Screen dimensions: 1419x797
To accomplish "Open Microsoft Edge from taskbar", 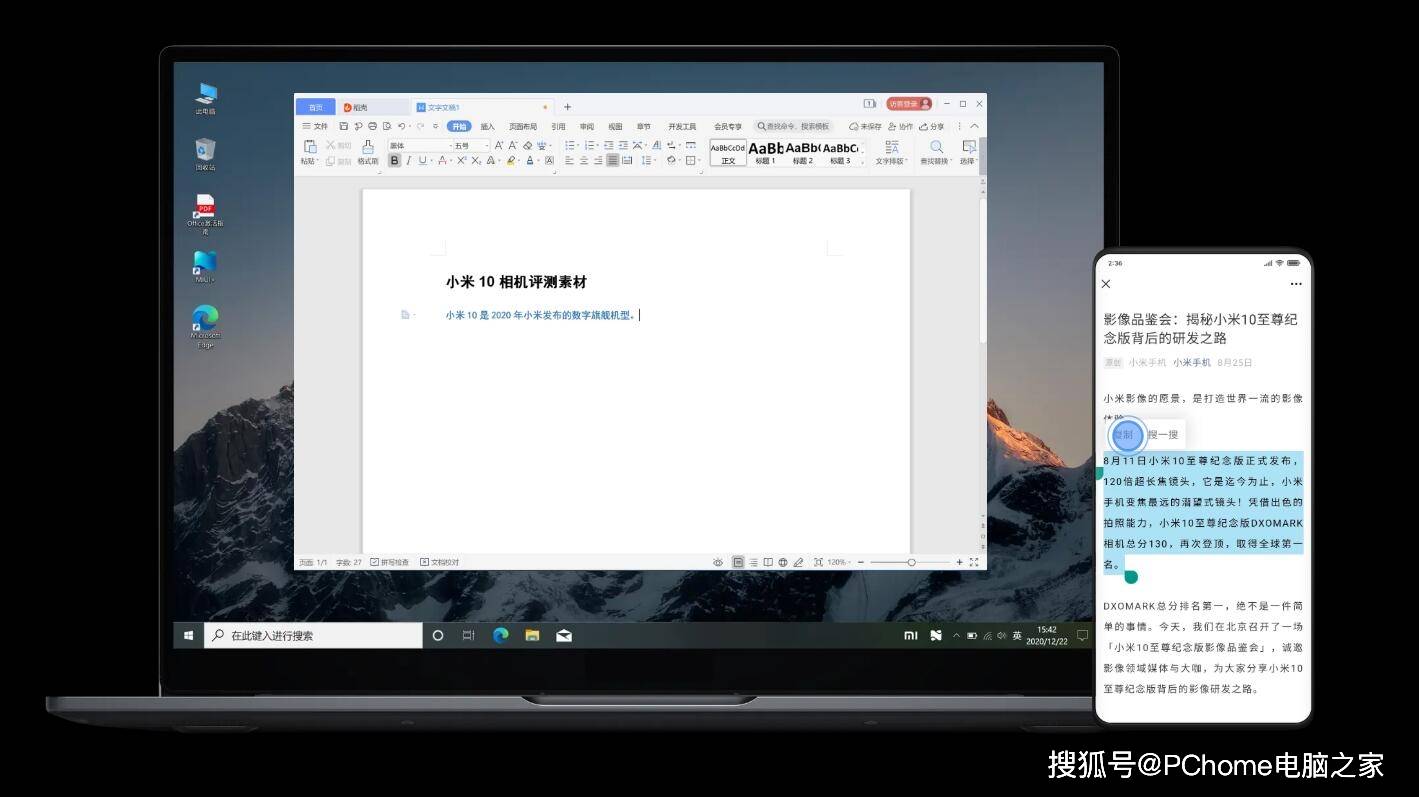I will point(500,635).
